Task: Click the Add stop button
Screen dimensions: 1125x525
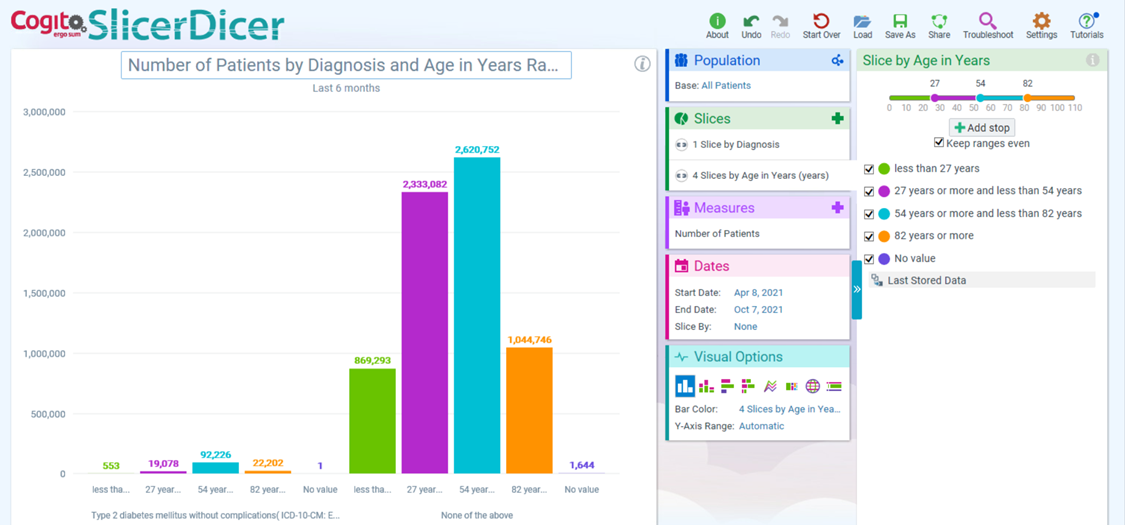Action: [982, 128]
